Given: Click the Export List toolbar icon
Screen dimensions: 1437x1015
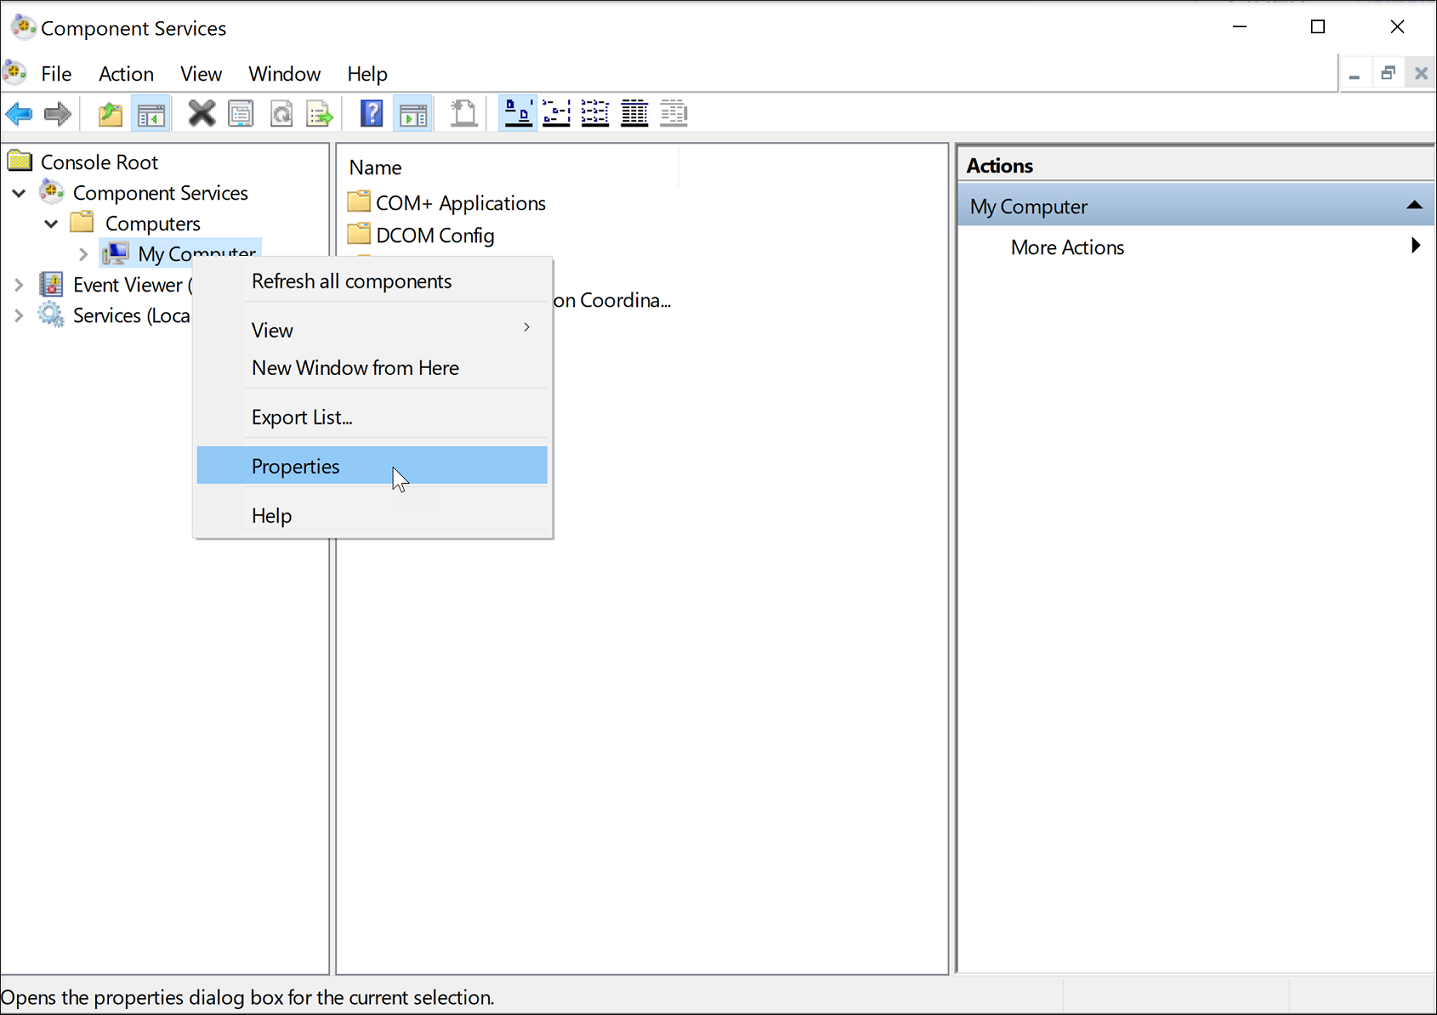Looking at the screenshot, I should [319, 114].
